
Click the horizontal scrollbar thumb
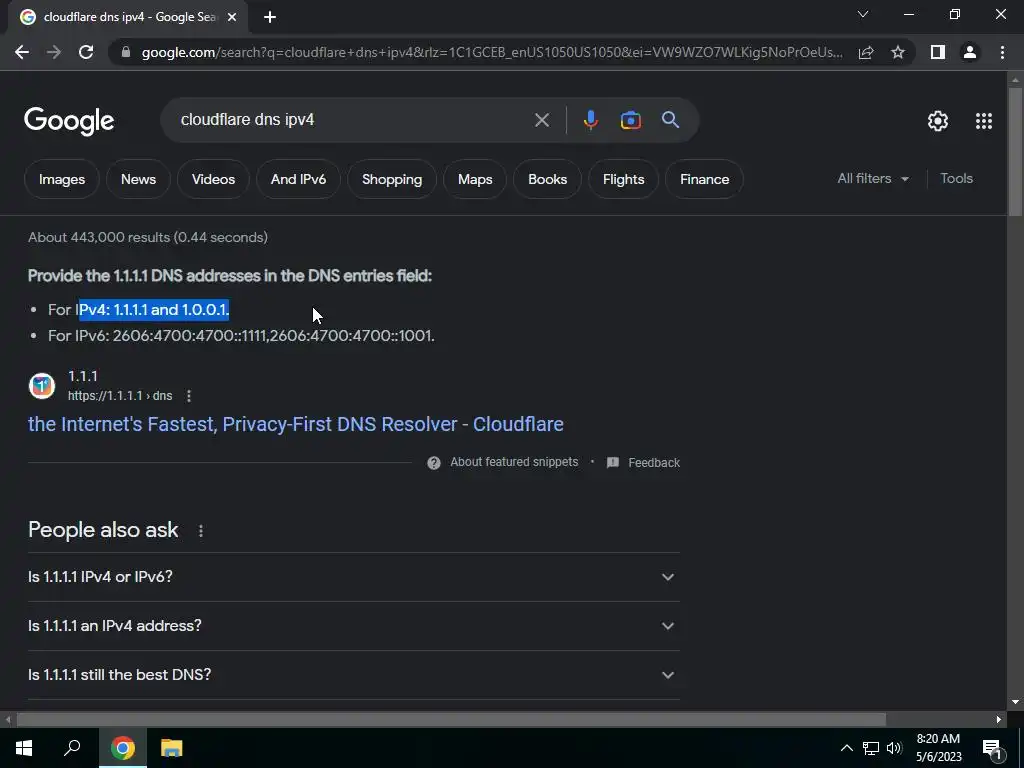[x=451, y=719]
